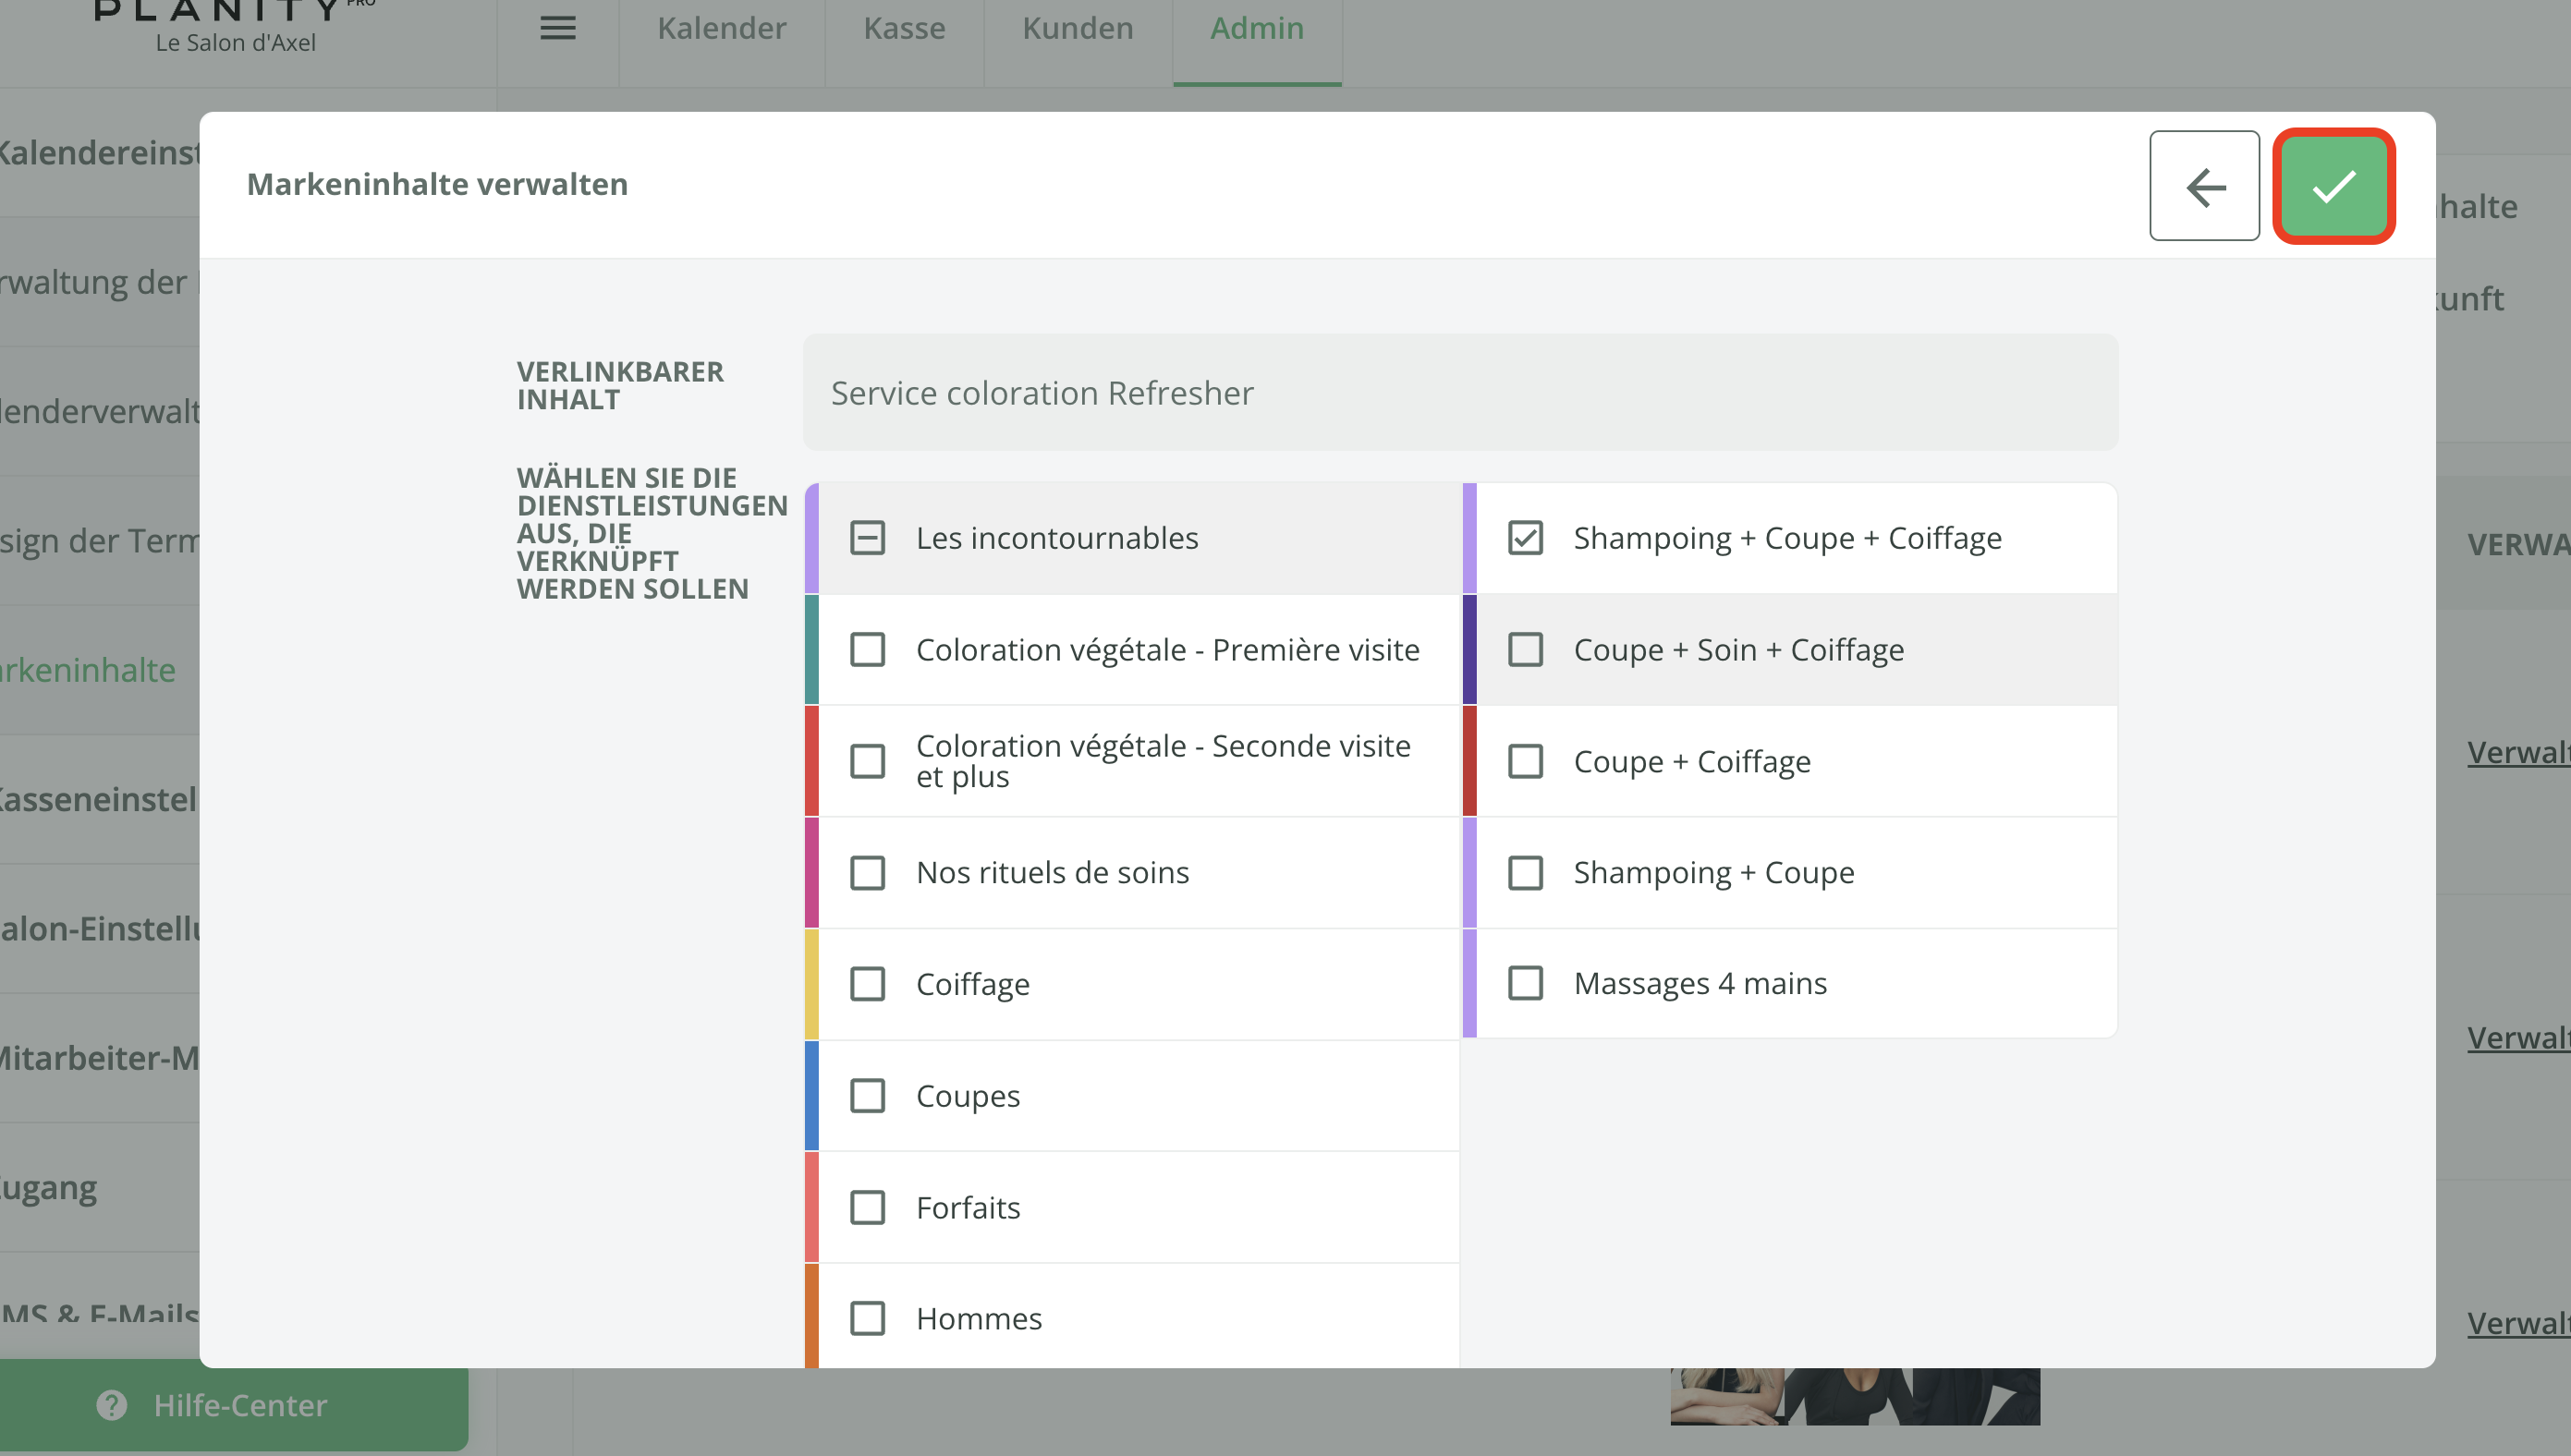The height and width of the screenshot is (1456, 2571).
Task: Expand the Coupes category row
Action: [968, 1095]
